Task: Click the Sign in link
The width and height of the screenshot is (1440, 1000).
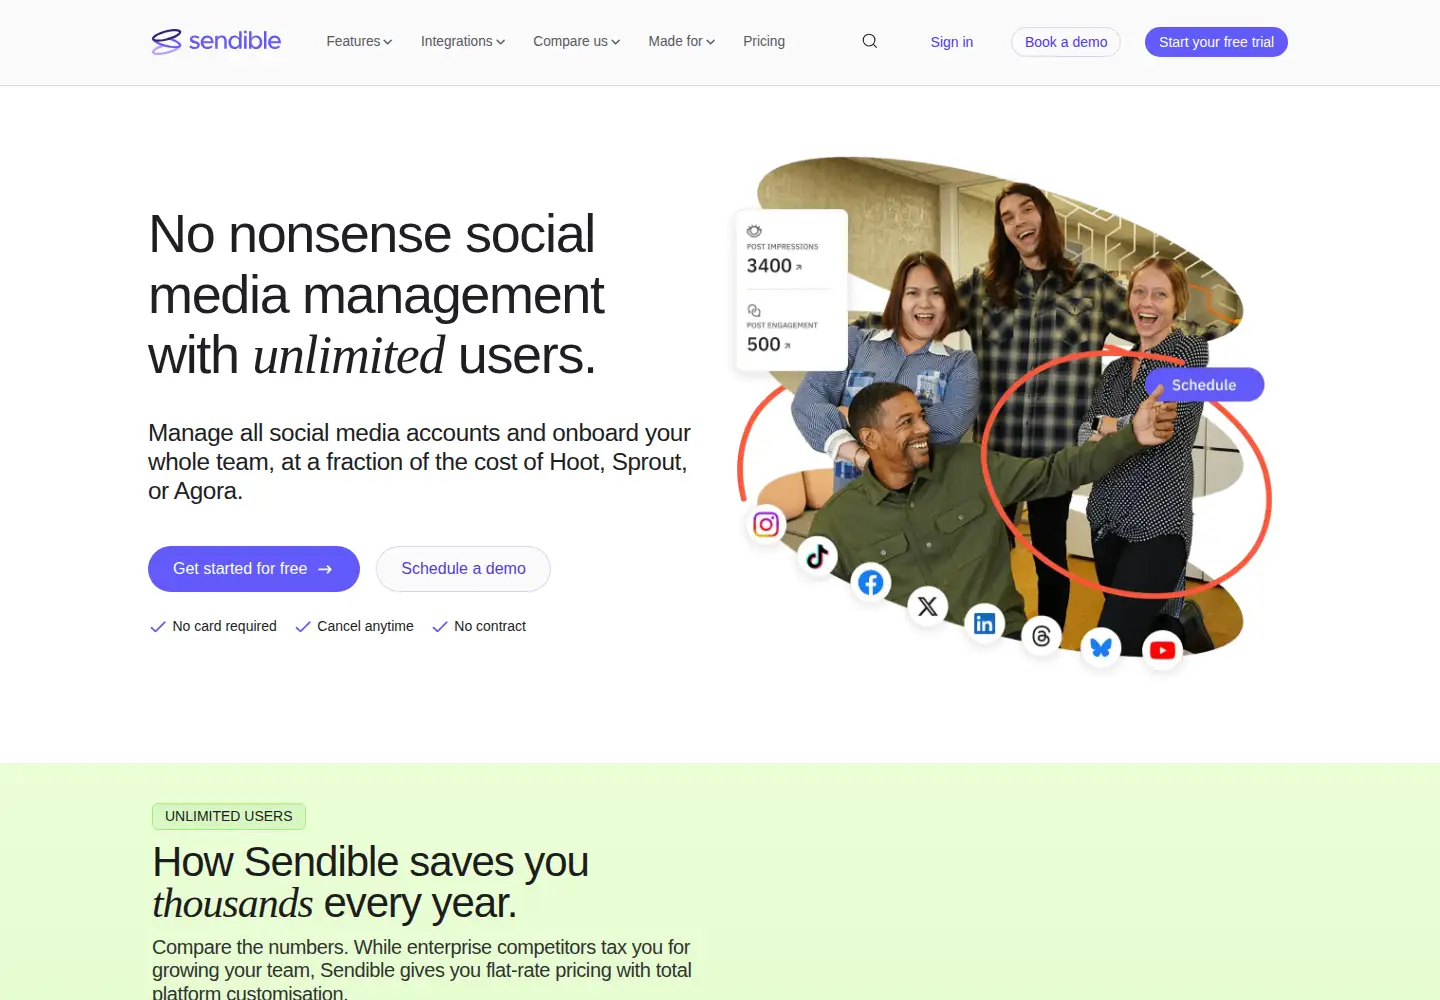Action: (952, 42)
